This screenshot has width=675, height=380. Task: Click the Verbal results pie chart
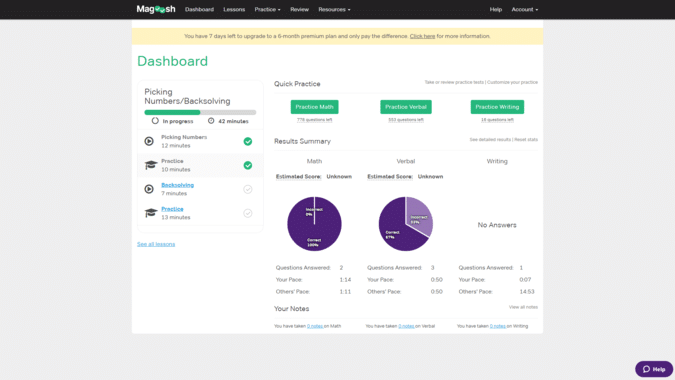(406, 224)
